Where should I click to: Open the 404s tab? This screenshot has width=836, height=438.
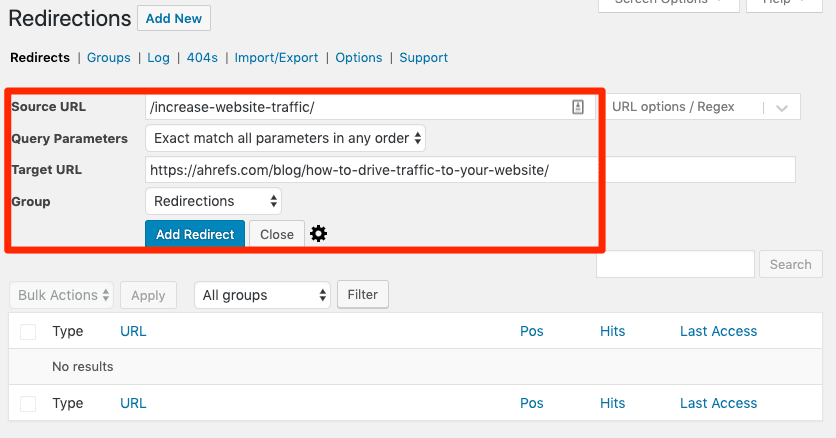coord(202,58)
